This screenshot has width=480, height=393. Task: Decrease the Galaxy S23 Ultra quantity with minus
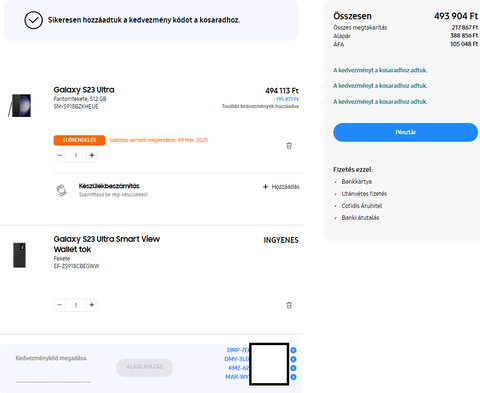pyautogui.click(x=60, y=155)
